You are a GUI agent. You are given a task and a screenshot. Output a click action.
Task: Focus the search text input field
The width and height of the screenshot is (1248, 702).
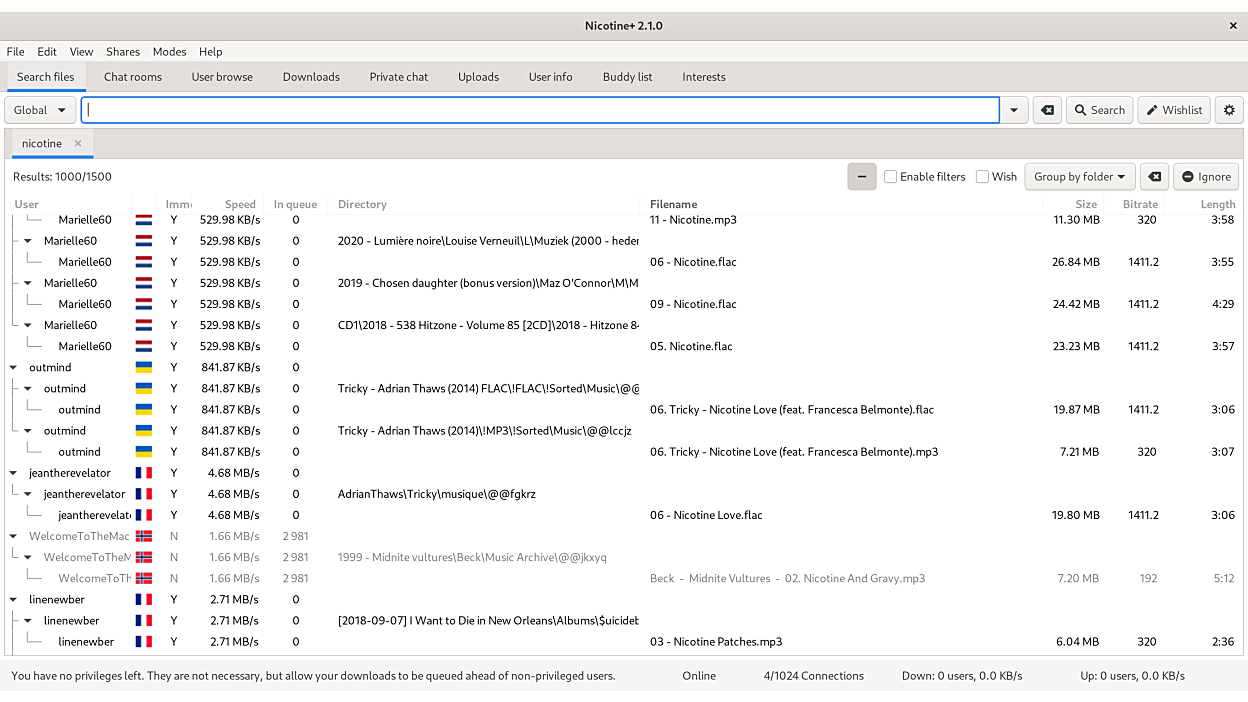(540, 110)
